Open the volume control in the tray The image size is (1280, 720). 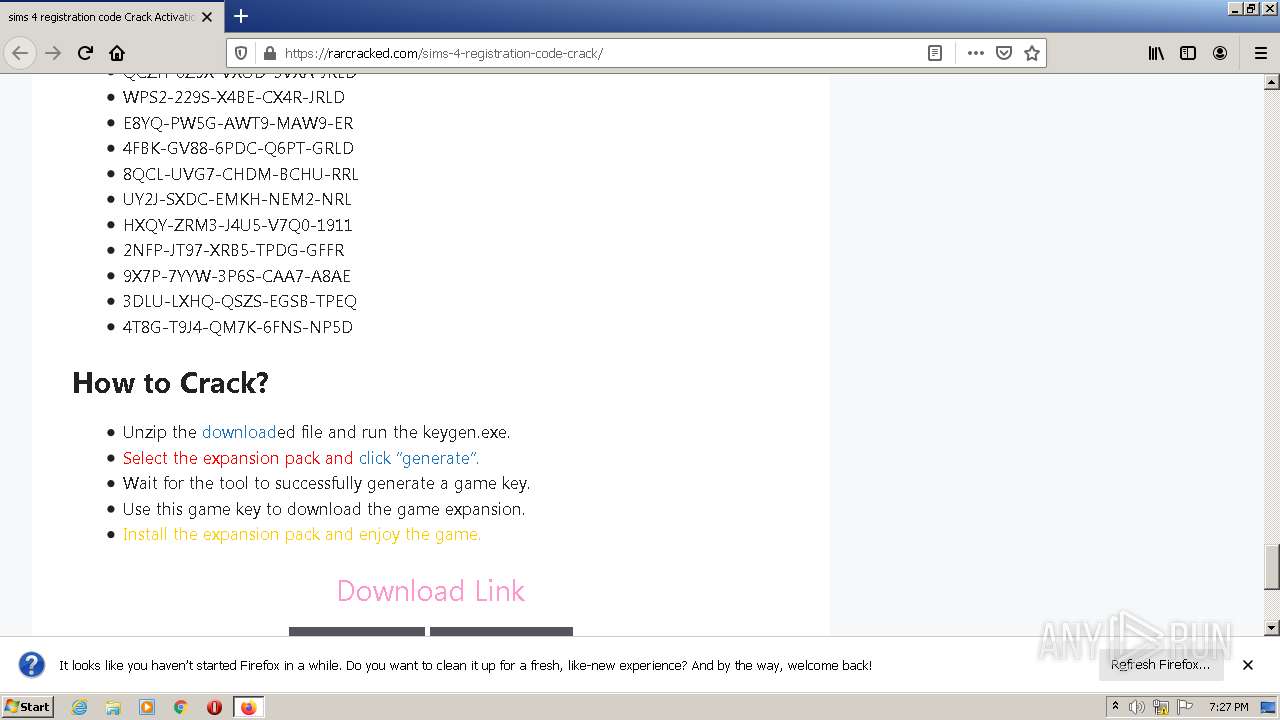click(x=1137, y=707)
